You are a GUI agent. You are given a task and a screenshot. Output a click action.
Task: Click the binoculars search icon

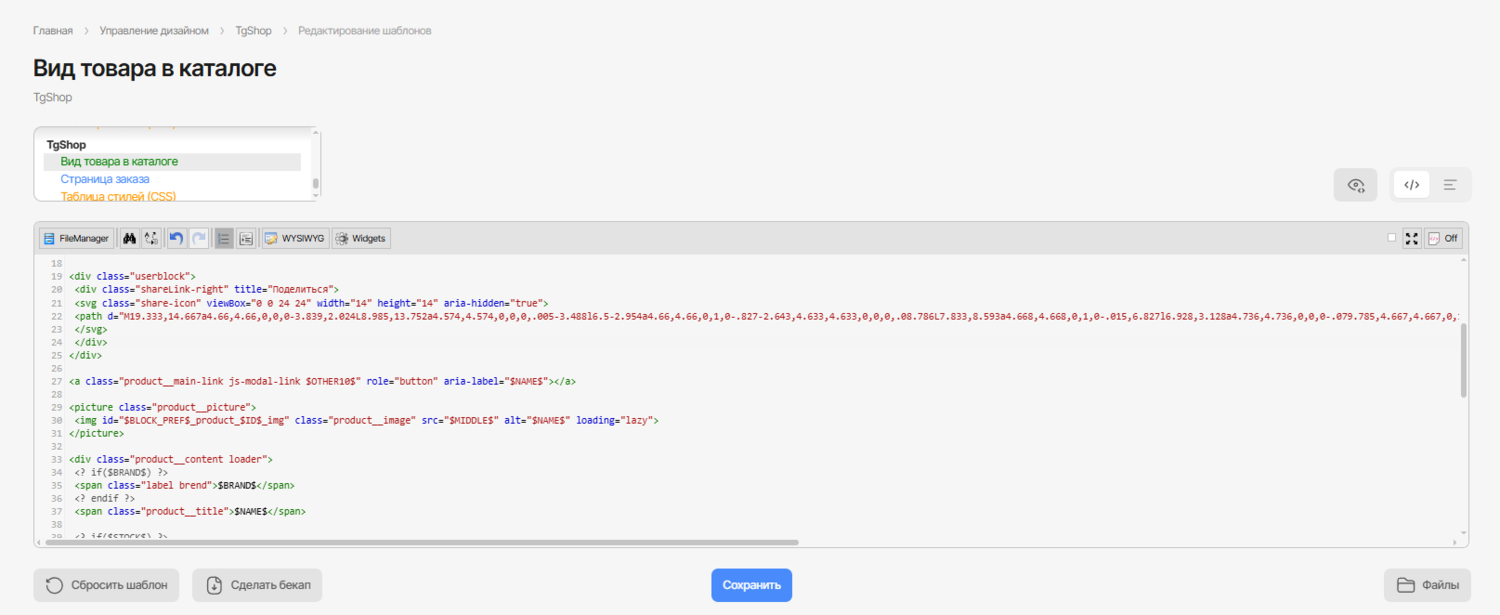(129, 239)
